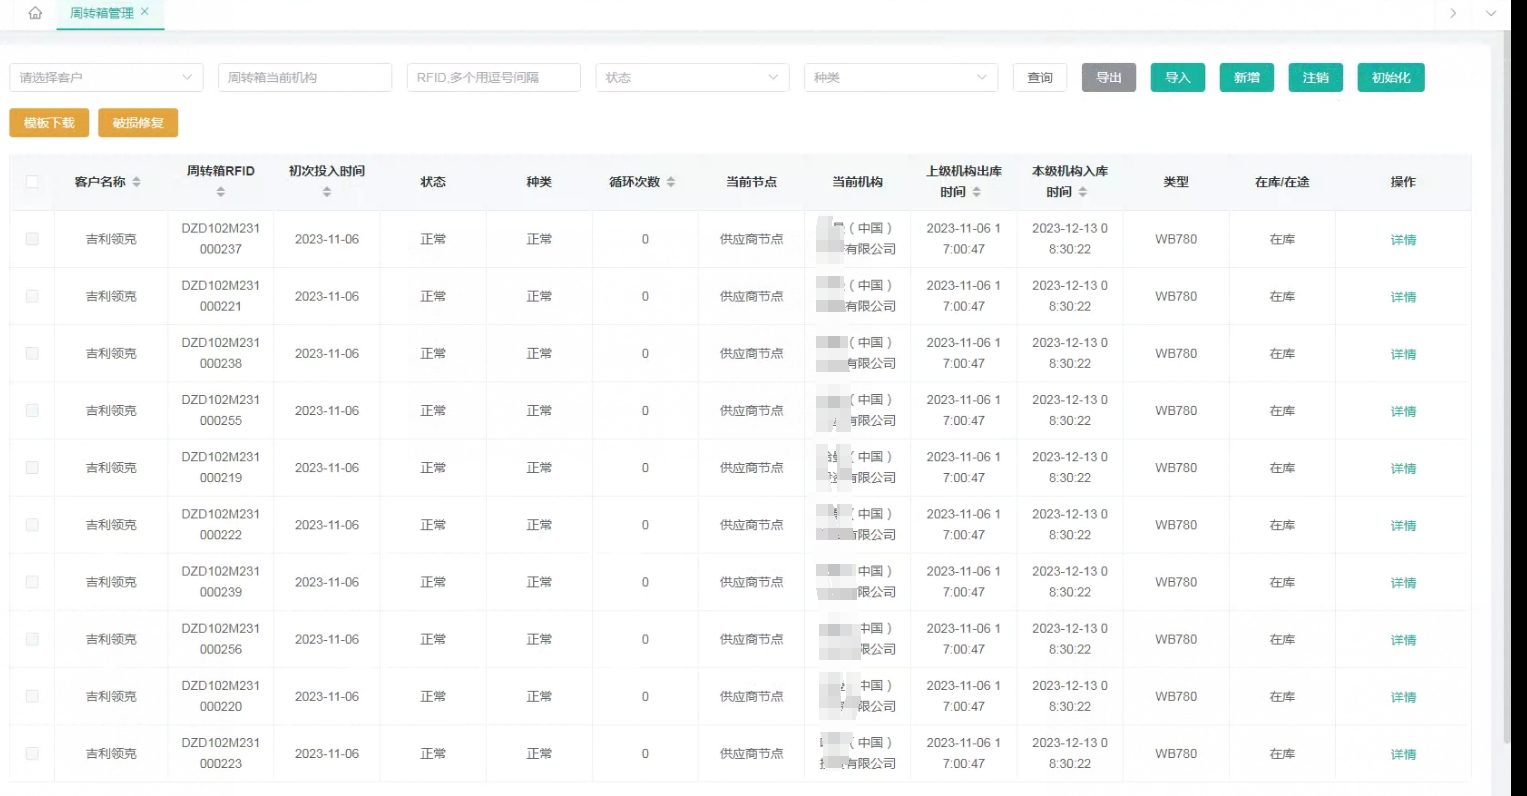Open the 请选择客户 dropdown
Image resolution: width=1527 pixels, height=796 pixels.
pyautogui.click(x=106, y=77)
